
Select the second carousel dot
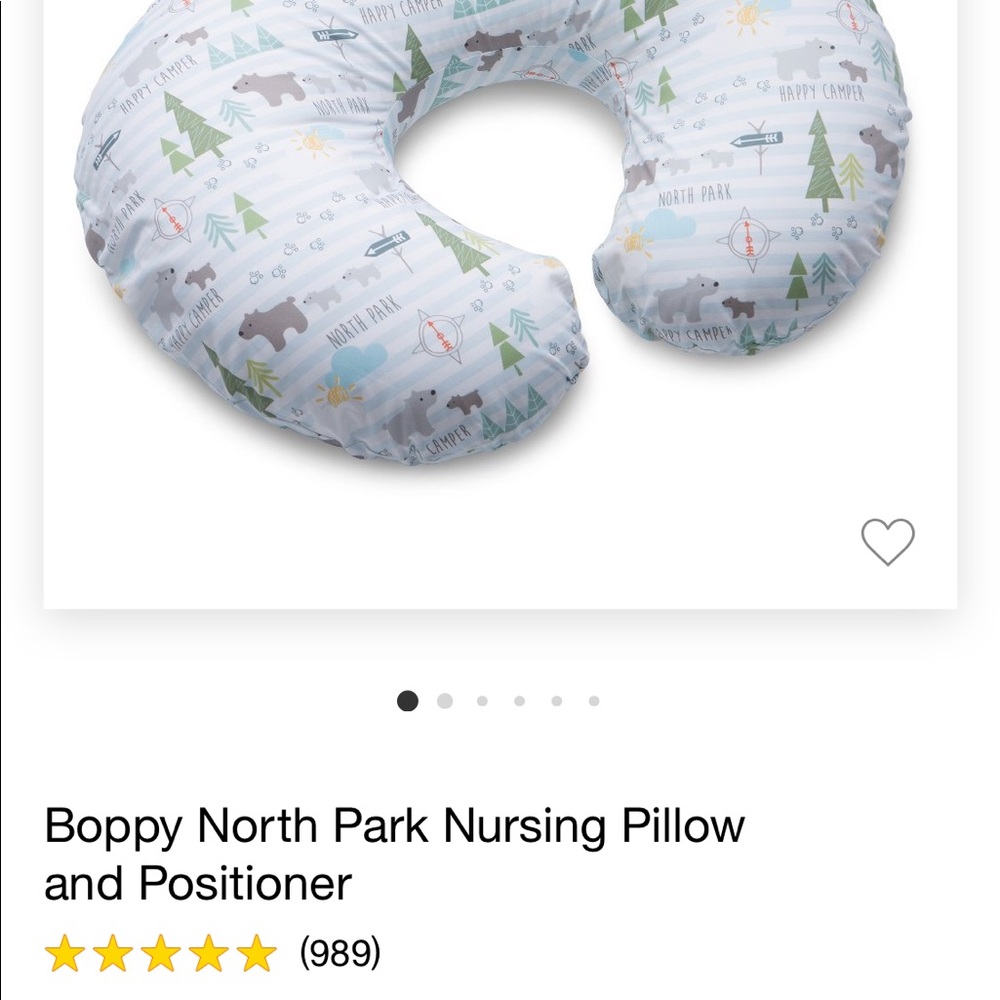pyautogui.click(x=445, y=701)
